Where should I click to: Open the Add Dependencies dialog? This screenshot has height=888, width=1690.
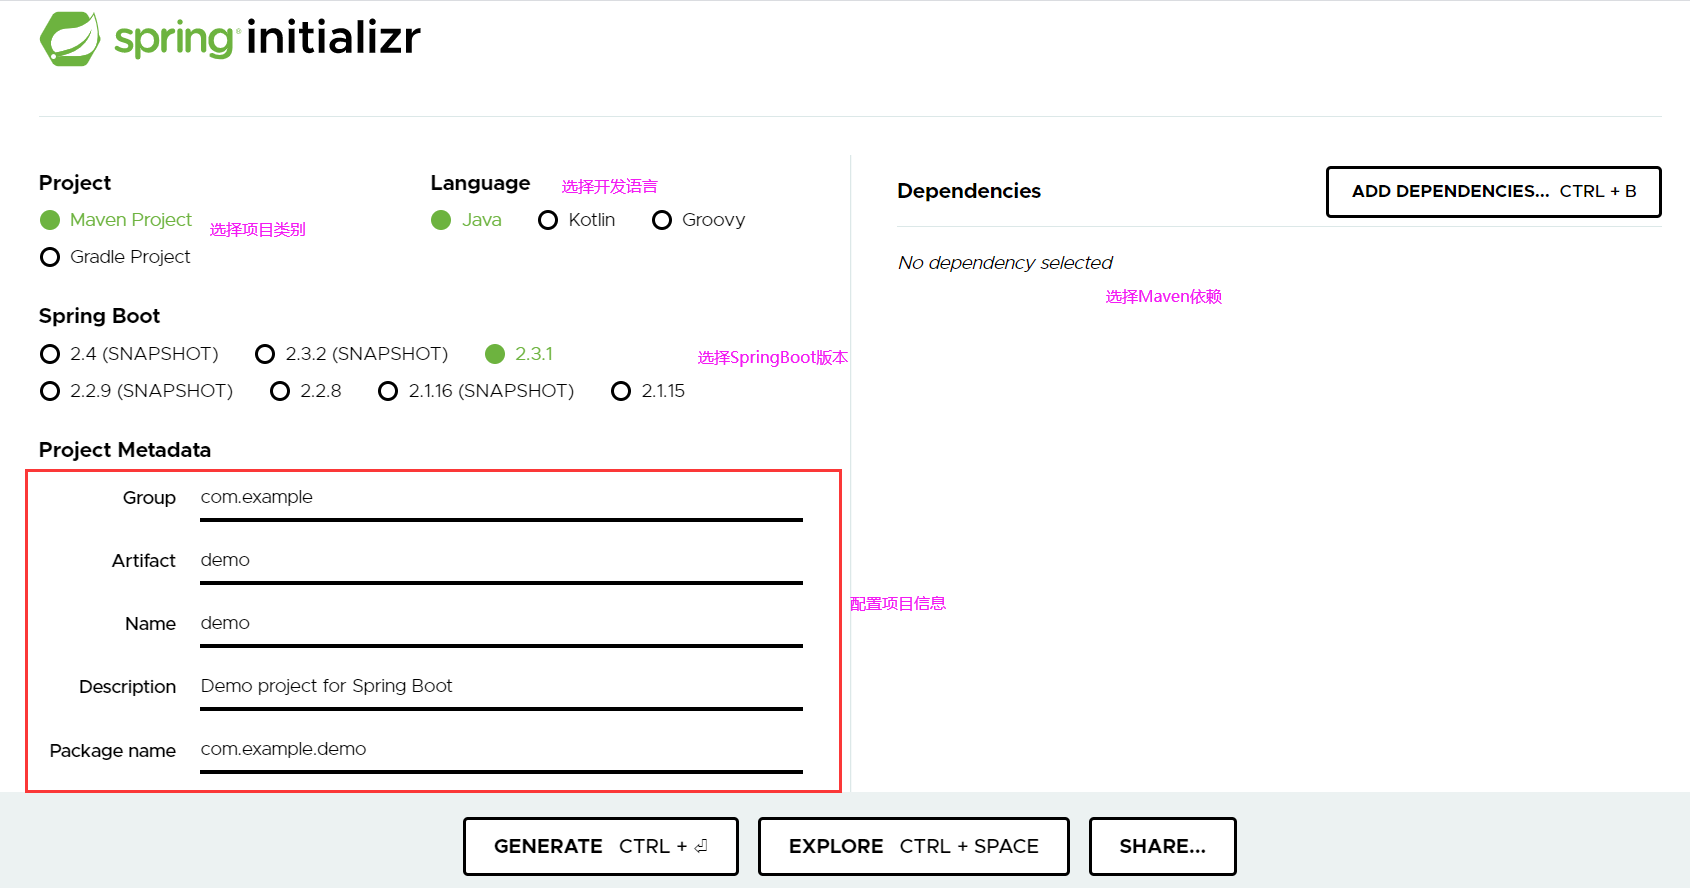pos(1493,192)
